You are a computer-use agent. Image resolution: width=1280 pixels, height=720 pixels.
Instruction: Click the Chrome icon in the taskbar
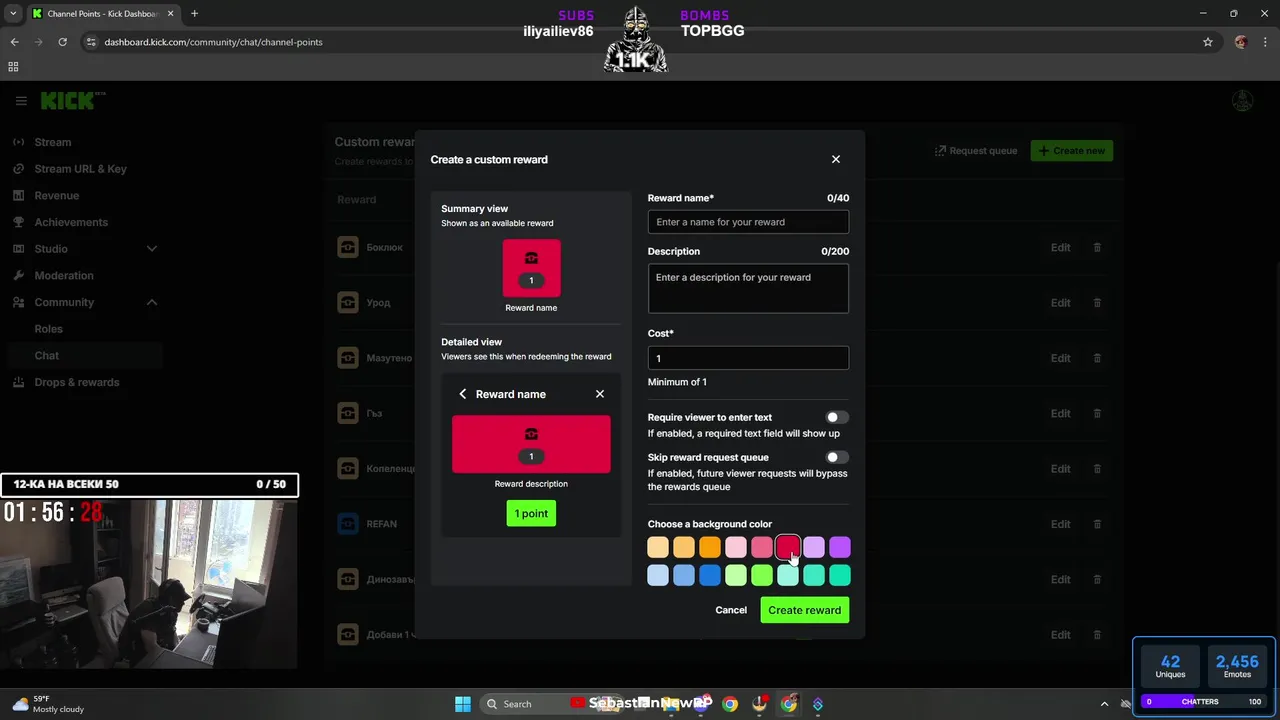730,704
